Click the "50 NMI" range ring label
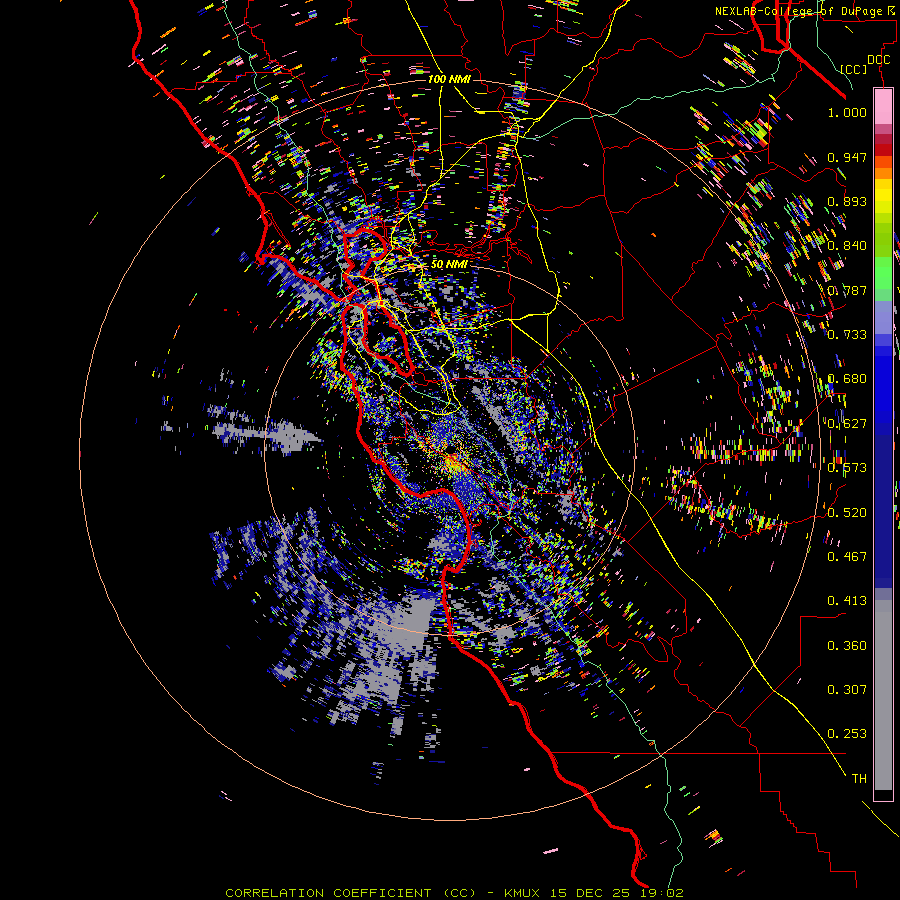Viewport: 900px width, 900px height. pos(449,264)
